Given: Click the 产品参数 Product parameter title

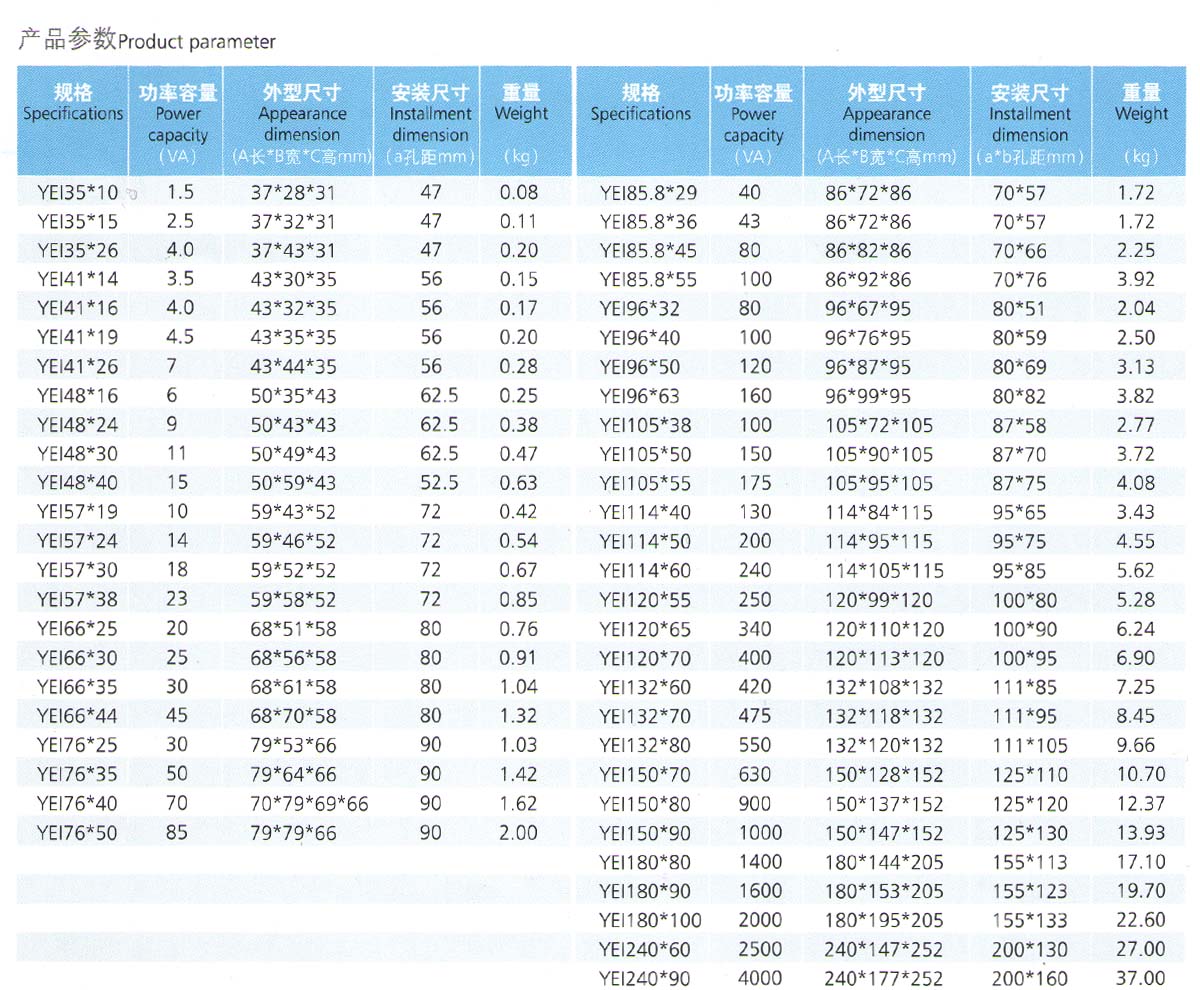Looking at the screenshot, I should [147, 41].
